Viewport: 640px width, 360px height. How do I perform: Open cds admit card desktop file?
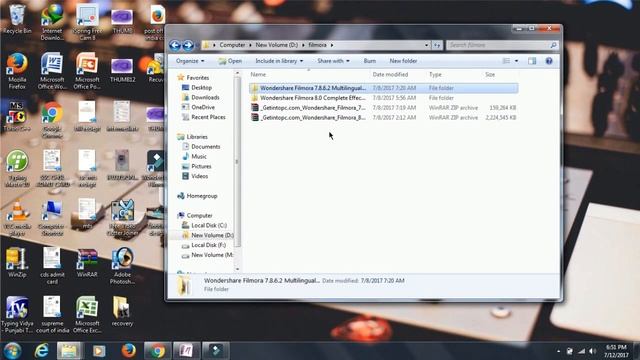(x=52, y=265)
